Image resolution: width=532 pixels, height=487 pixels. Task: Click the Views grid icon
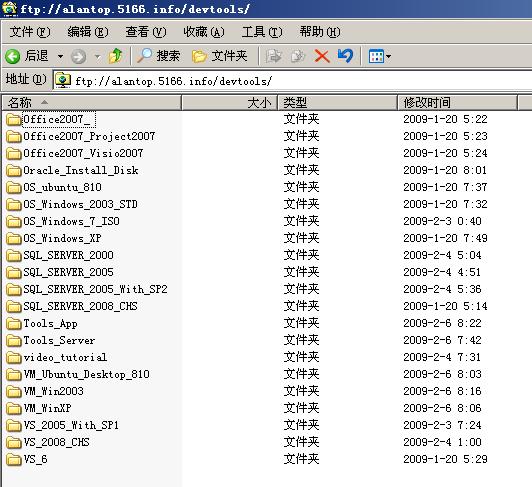(376, 56)
